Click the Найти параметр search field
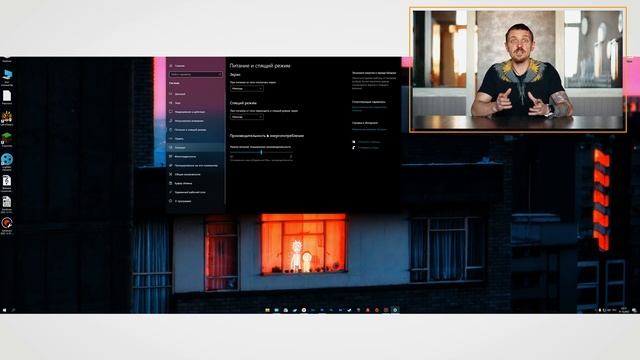This screenshot has height=360, width=640. [x=196, y=74]
